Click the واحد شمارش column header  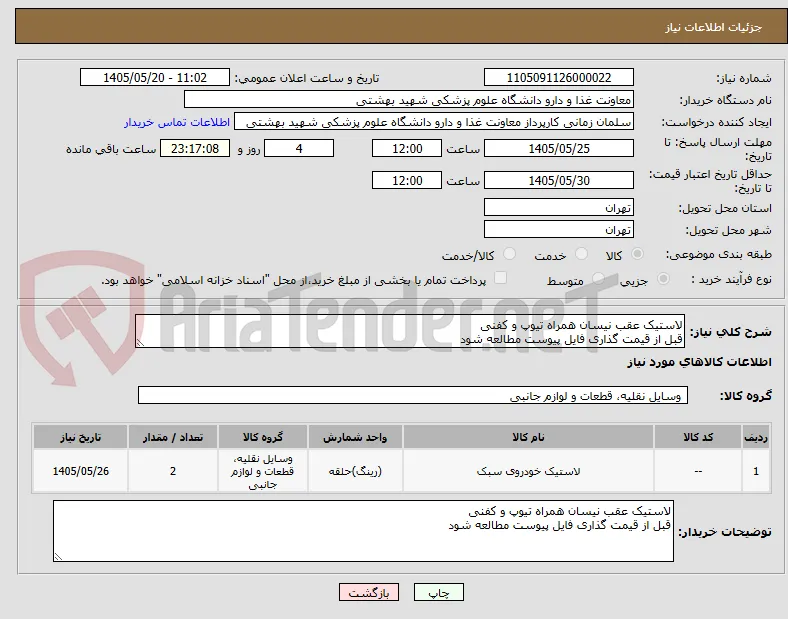pos(355,437)
